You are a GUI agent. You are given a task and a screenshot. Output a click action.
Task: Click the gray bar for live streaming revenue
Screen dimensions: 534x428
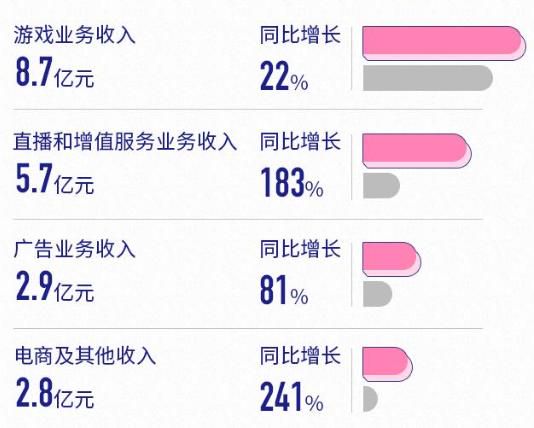pyautogui.click(x=381, y=186)
